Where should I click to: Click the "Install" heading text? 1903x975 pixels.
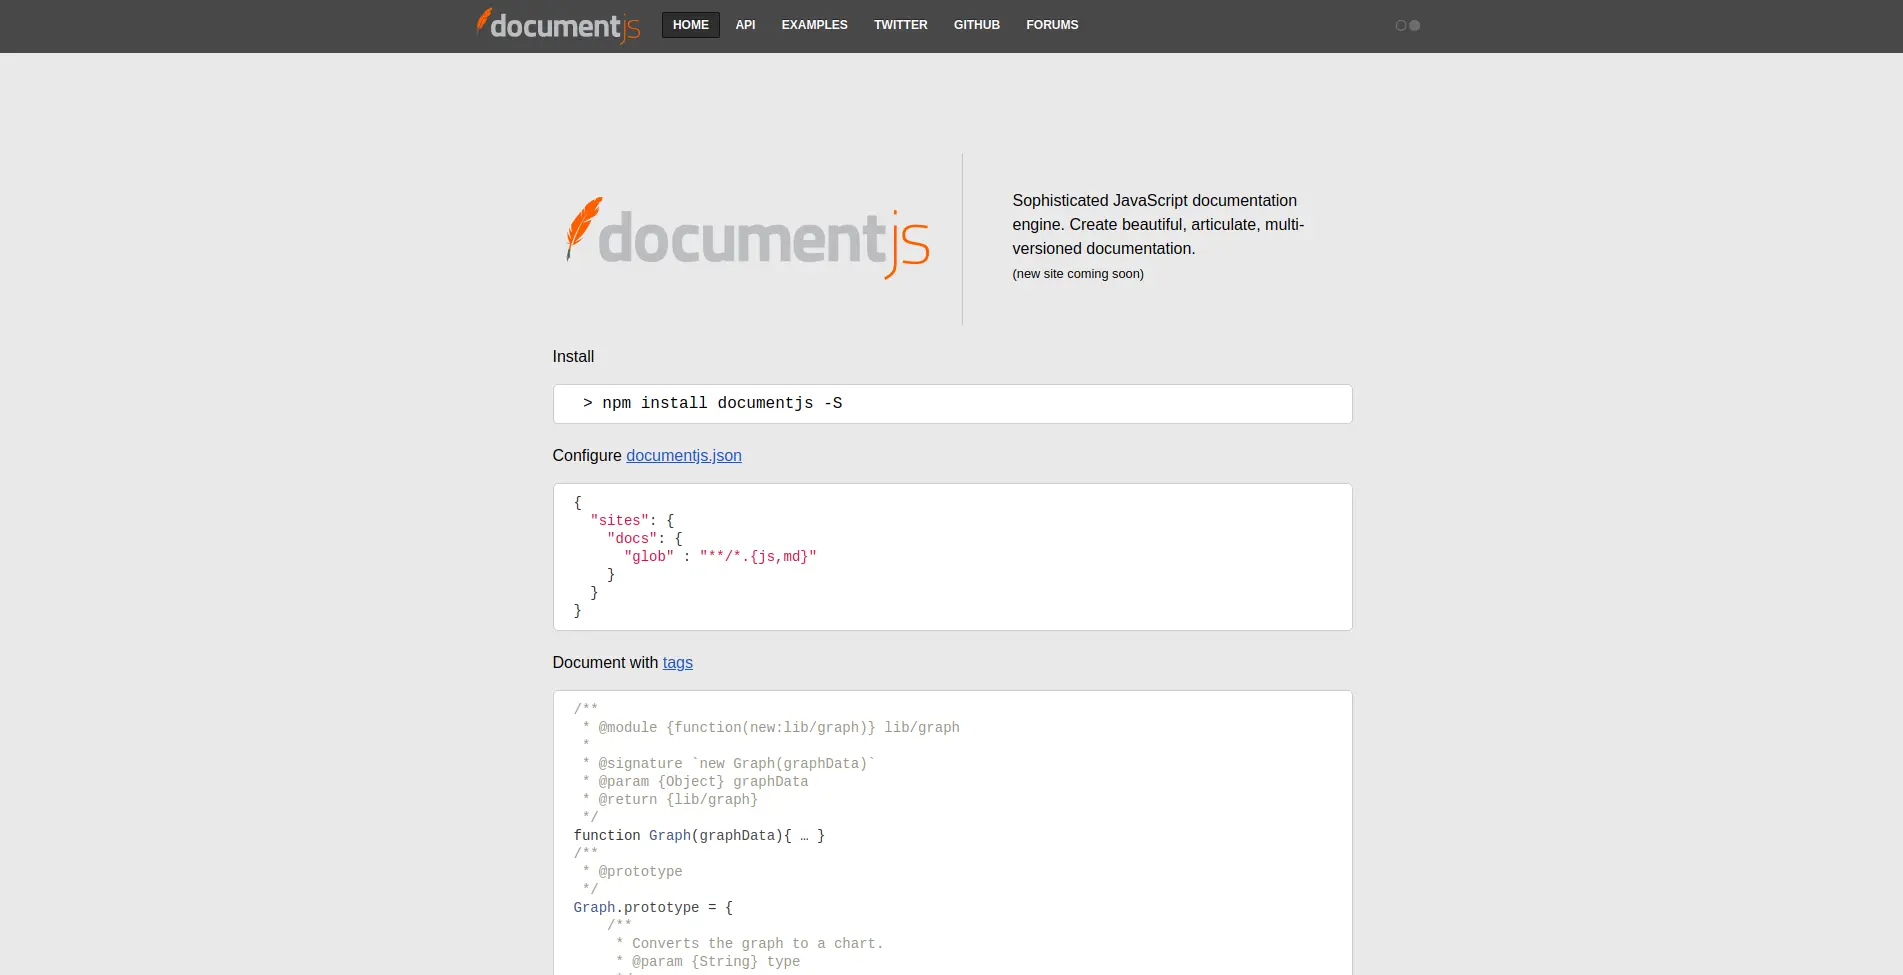point(573,356)
